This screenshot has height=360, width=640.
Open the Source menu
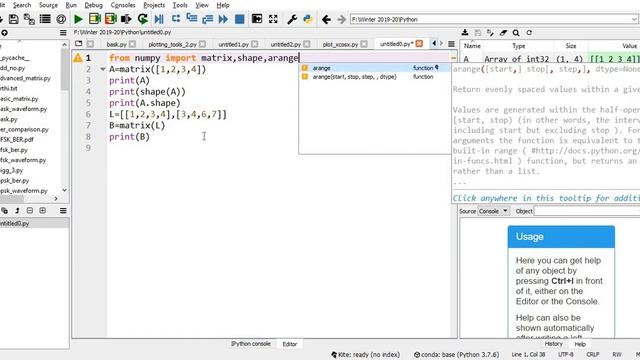point(48,5)
